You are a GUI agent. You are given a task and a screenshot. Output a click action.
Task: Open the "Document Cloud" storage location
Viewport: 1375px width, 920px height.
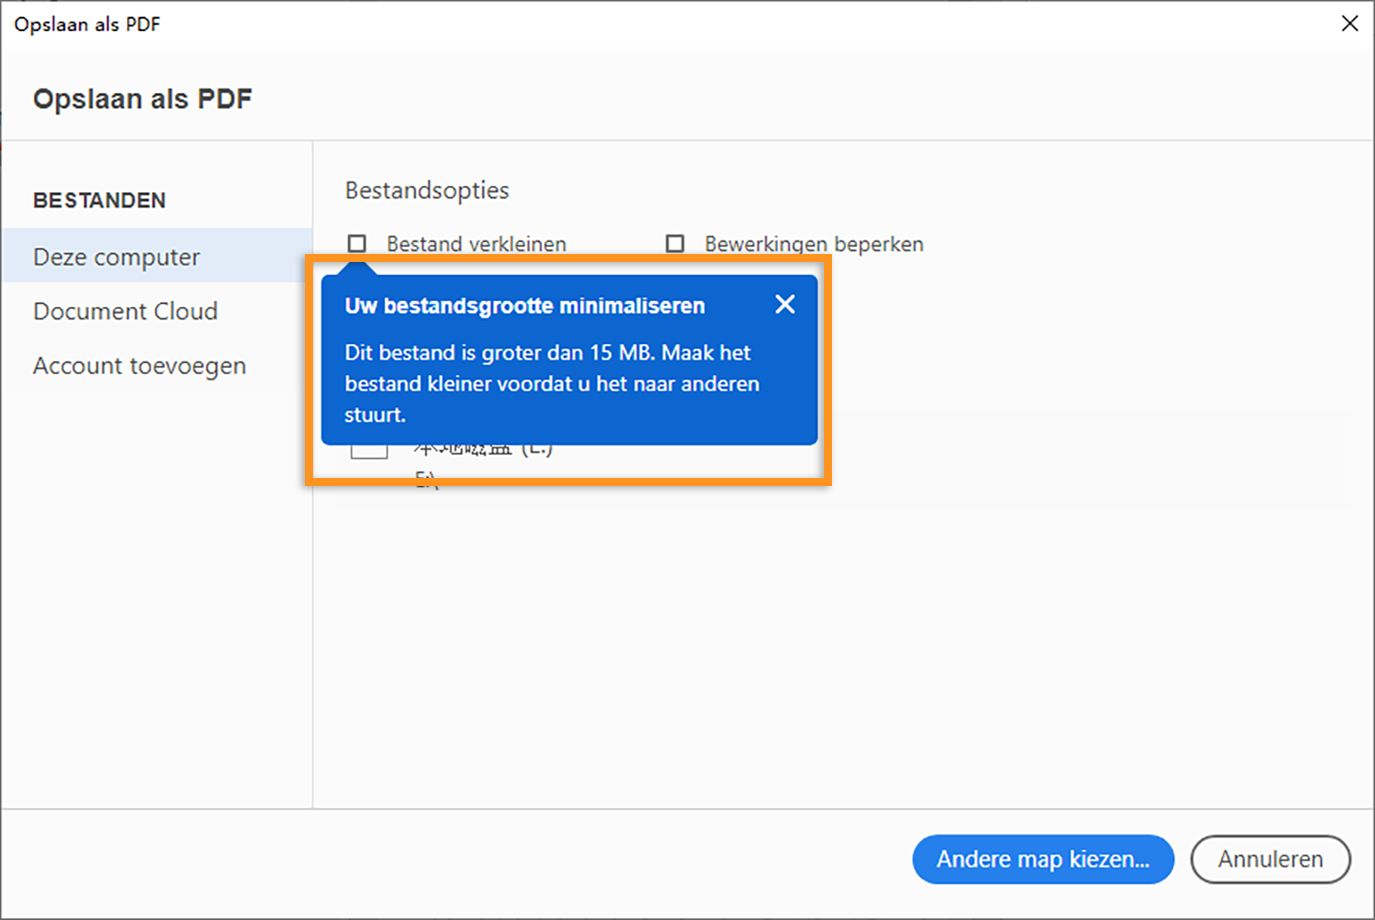coord(125,311)
